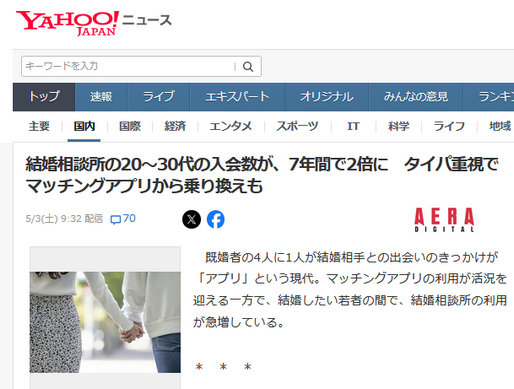This screenshot has width=514, height=389.
Task: Select the みんなの意見 tab
Action: point(416,97)
